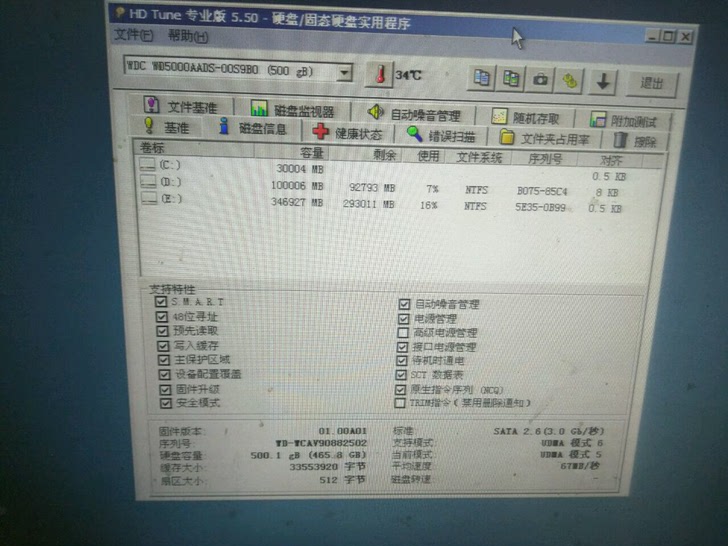
Task: Toggle the 48位寻址 checkbox
Action: [x=162, y=316]
